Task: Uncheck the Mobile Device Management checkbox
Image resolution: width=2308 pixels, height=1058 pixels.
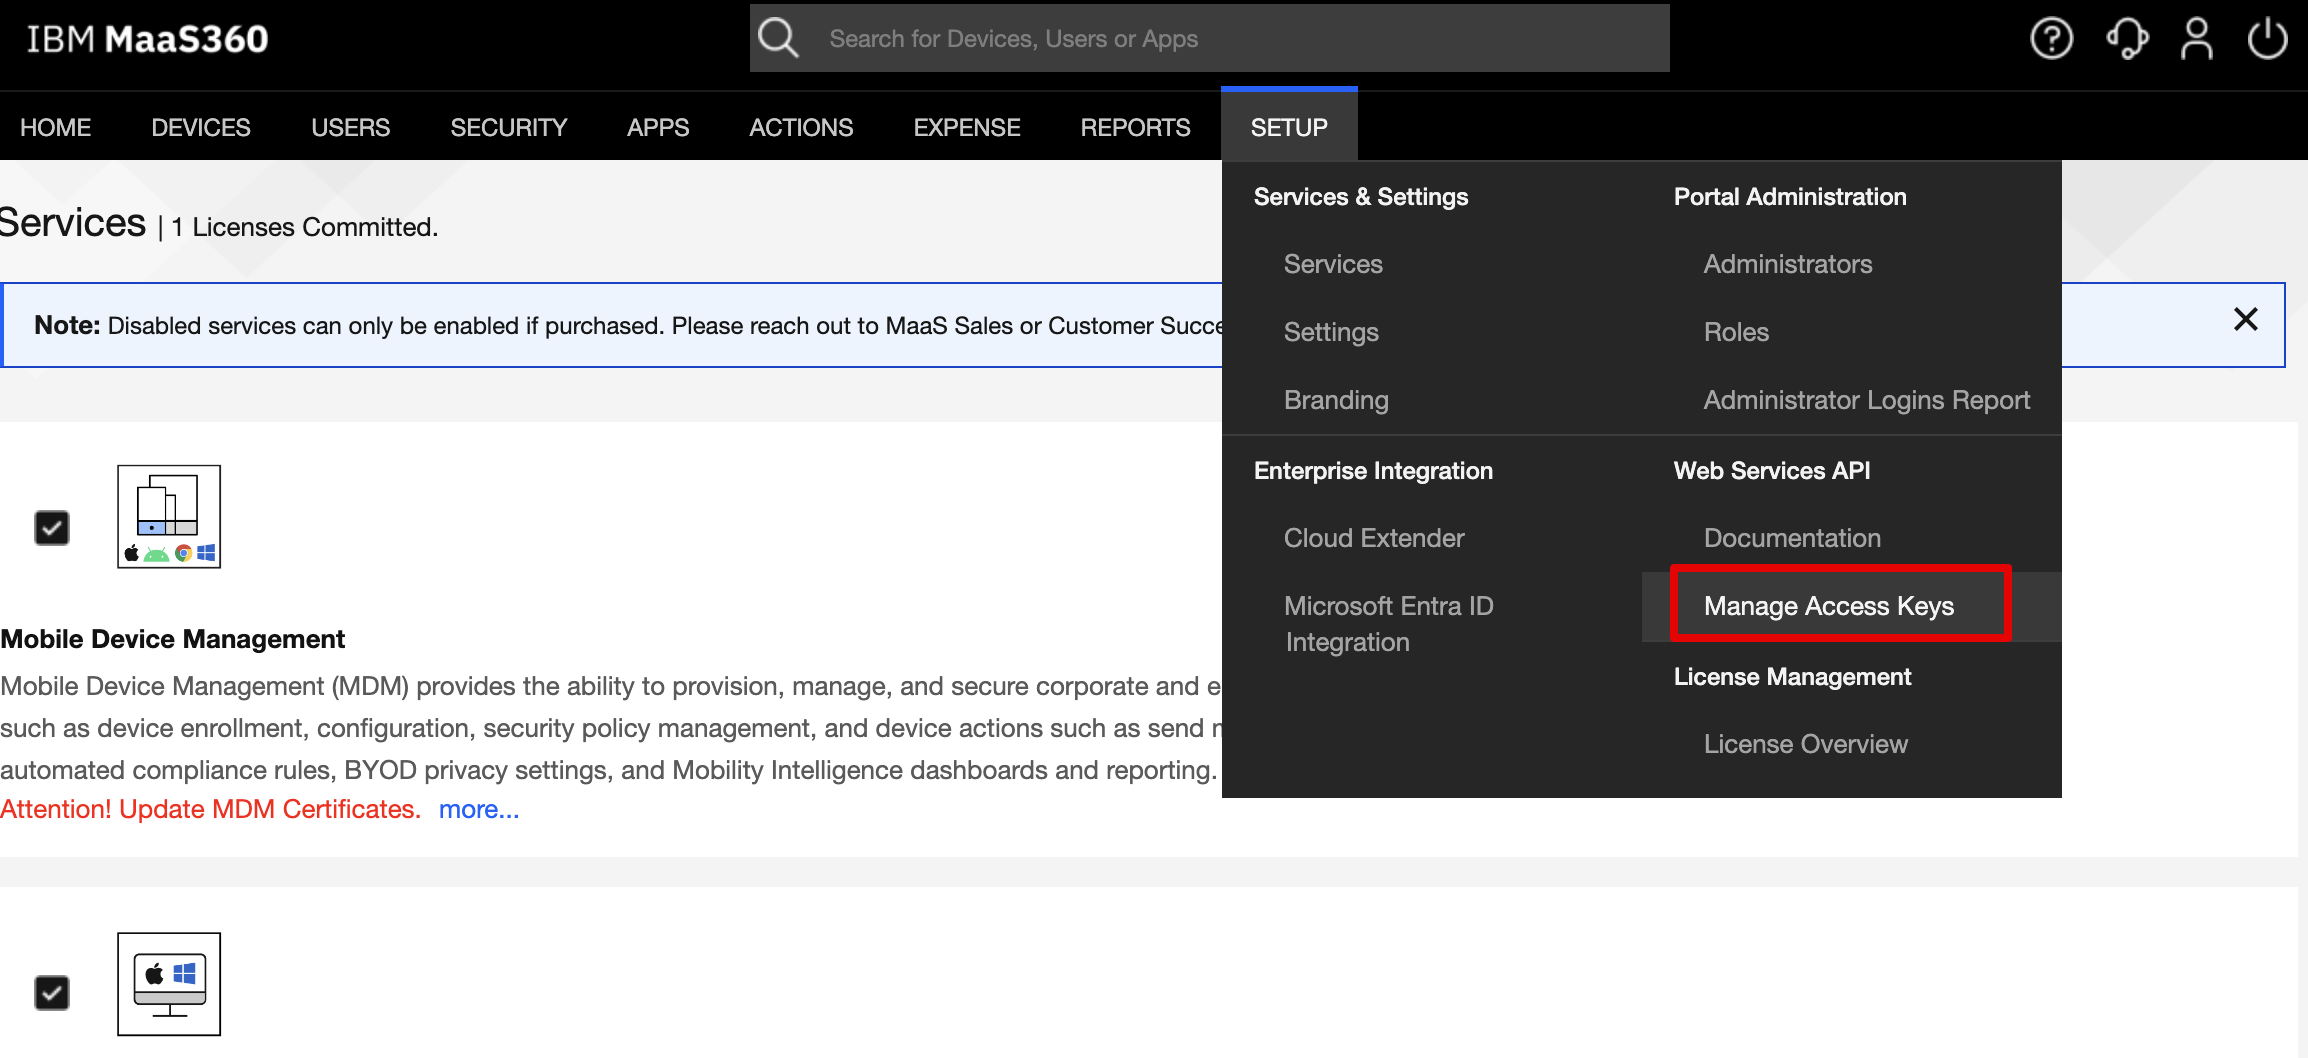Action: [x=52, y=527]
